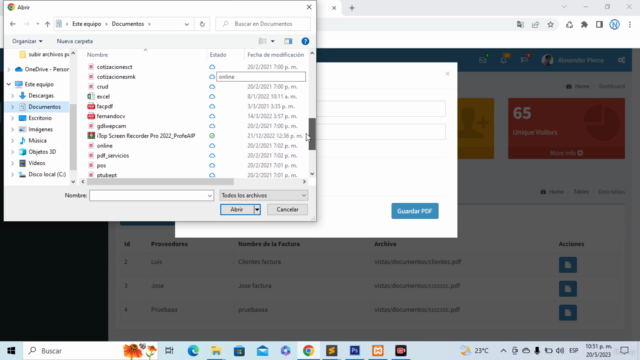Click the file list horizontal scrollbar
640x360 pixels.
click(160, 182)
